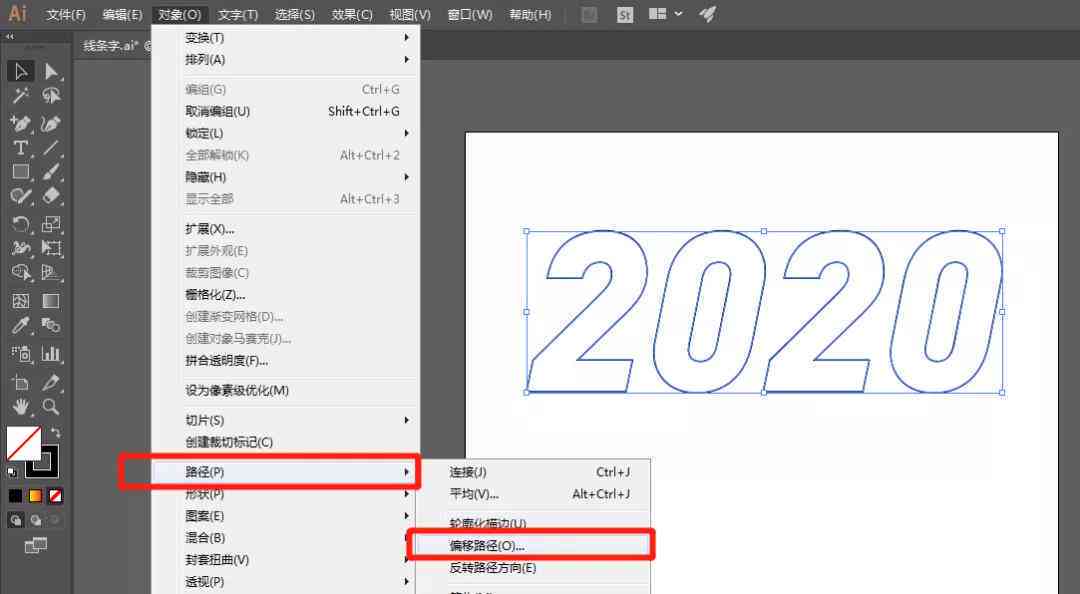
Task: Select the Symbol Sprayer tool
Action: (x=21, y=354)
